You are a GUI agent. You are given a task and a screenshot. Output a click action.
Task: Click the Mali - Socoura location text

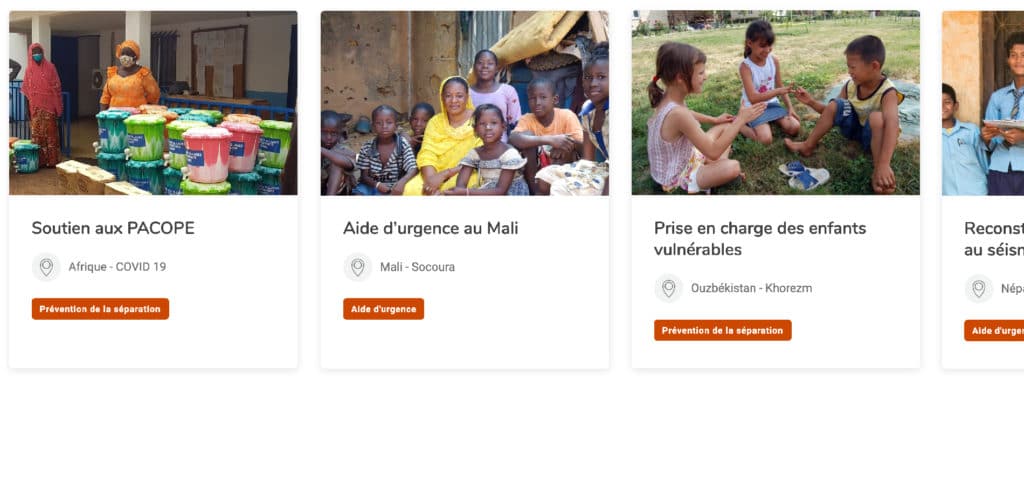[417, 267]
